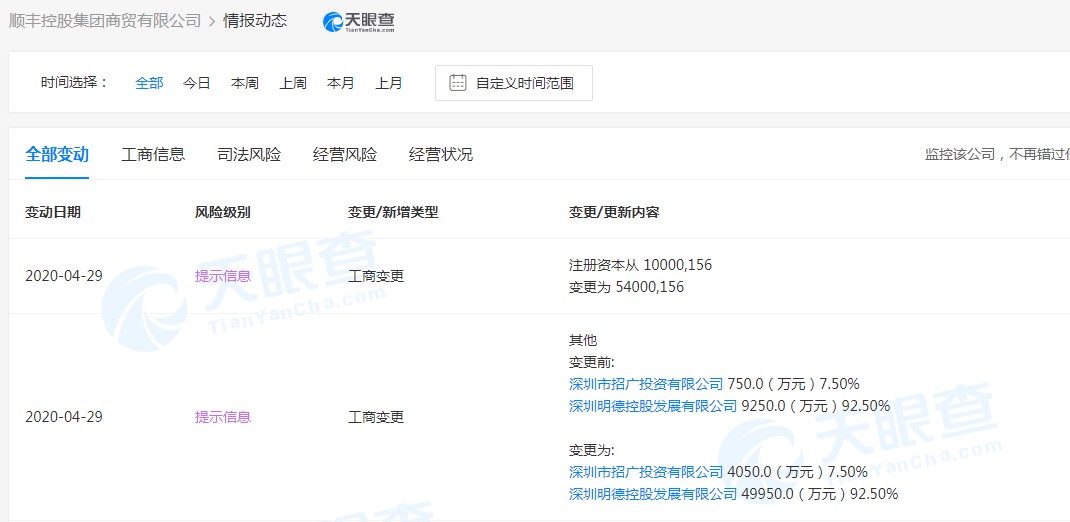This screenshot has width=1070, height=522.
Task: Switch to the 经营状况 tab
Action: point(441,154)
